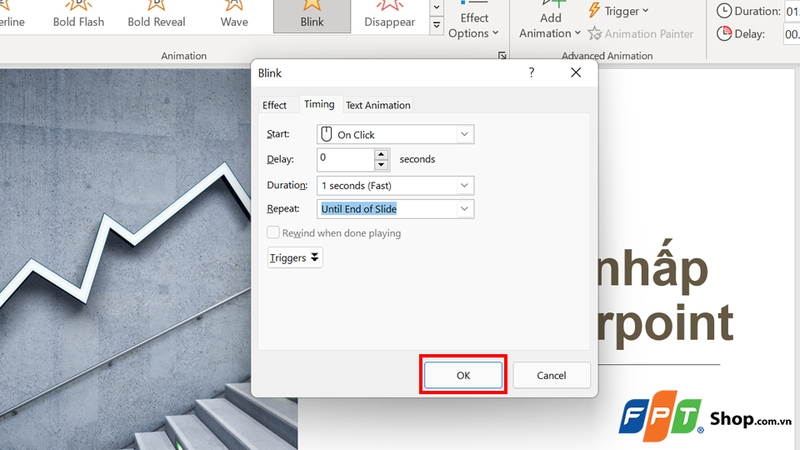The width and height of the screenshot is (800, 450).
Task: Switch to the Effect tab
Action: point(274,105)
